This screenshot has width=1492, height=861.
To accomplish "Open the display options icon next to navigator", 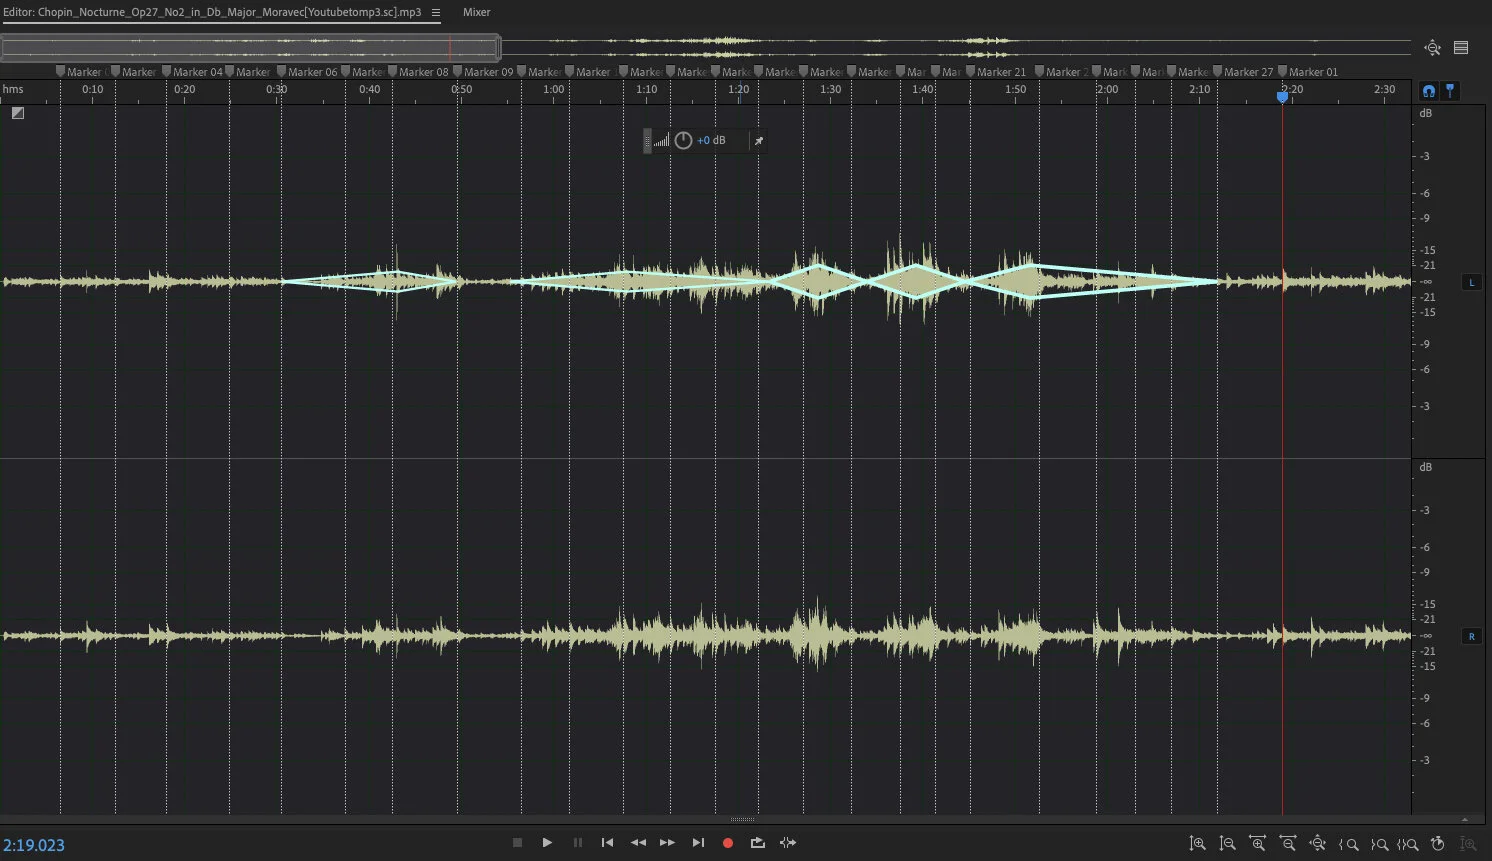I will (1461, 48).
